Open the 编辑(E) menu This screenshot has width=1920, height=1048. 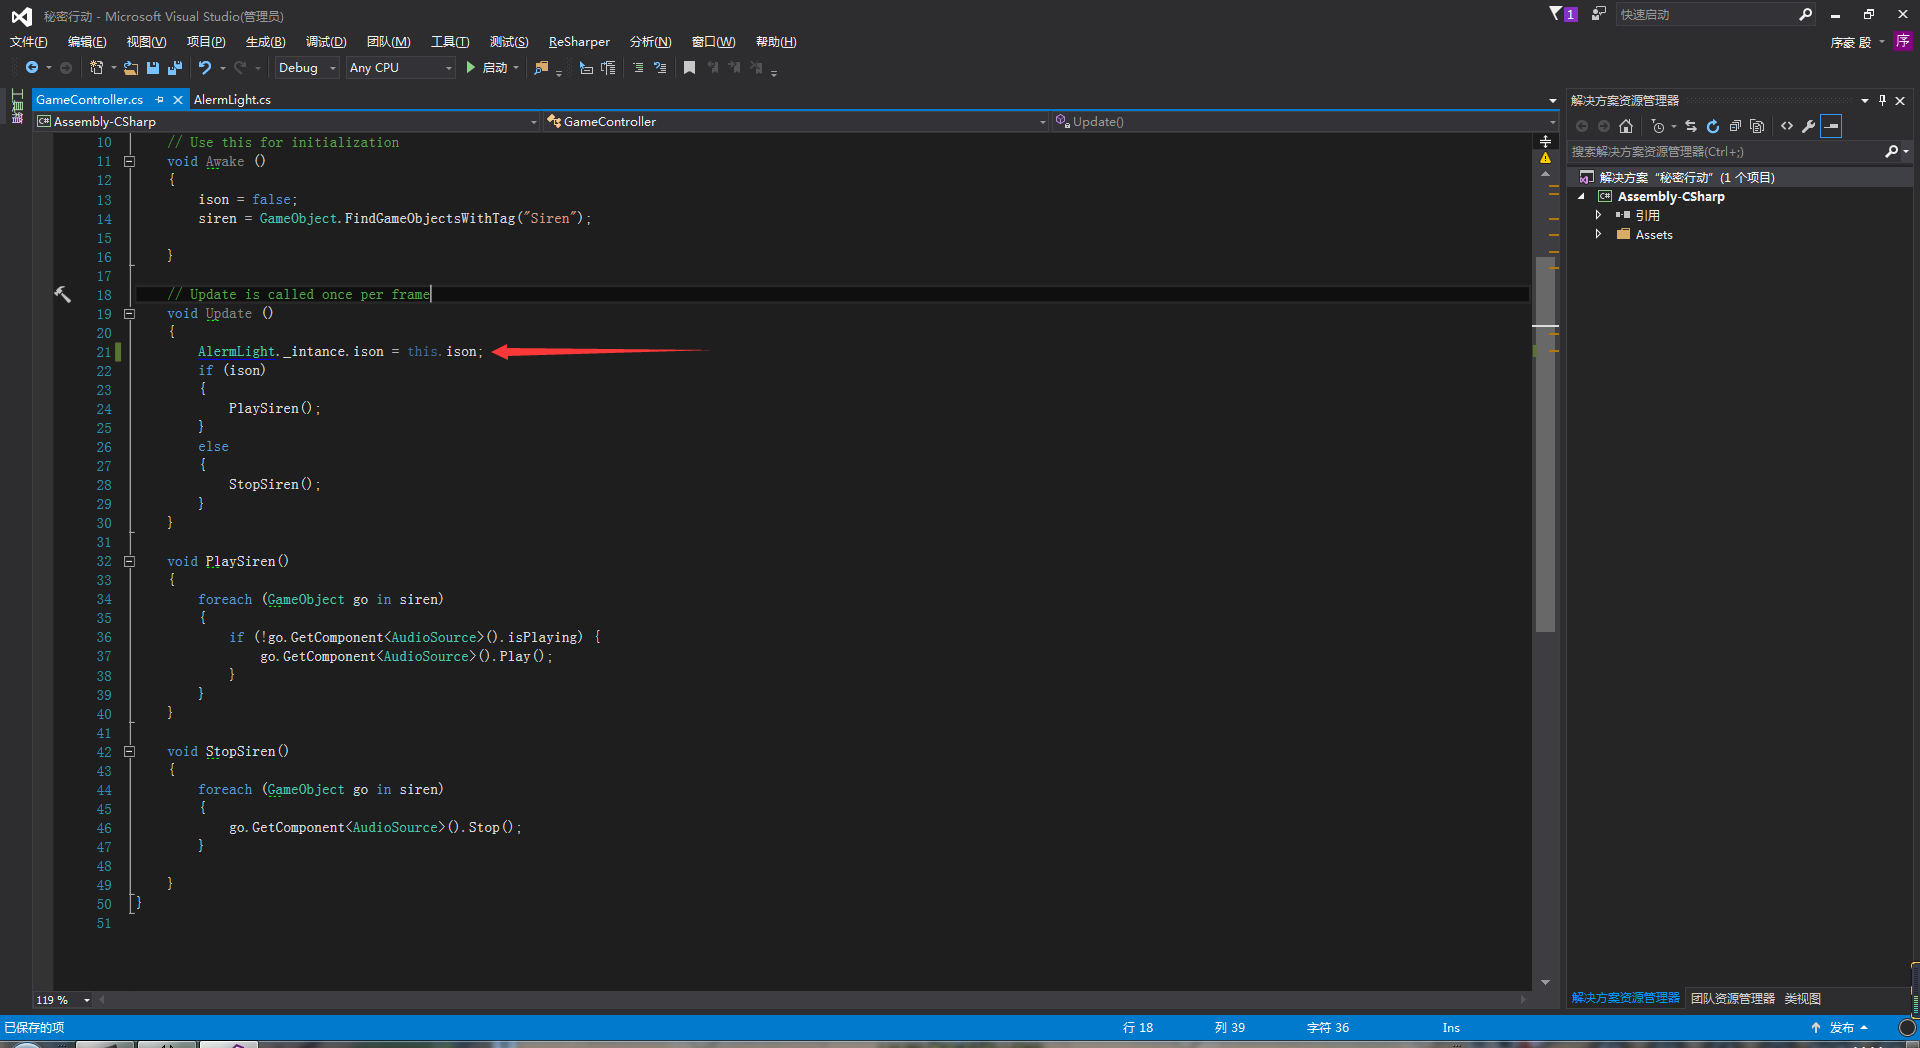(87, 42)
